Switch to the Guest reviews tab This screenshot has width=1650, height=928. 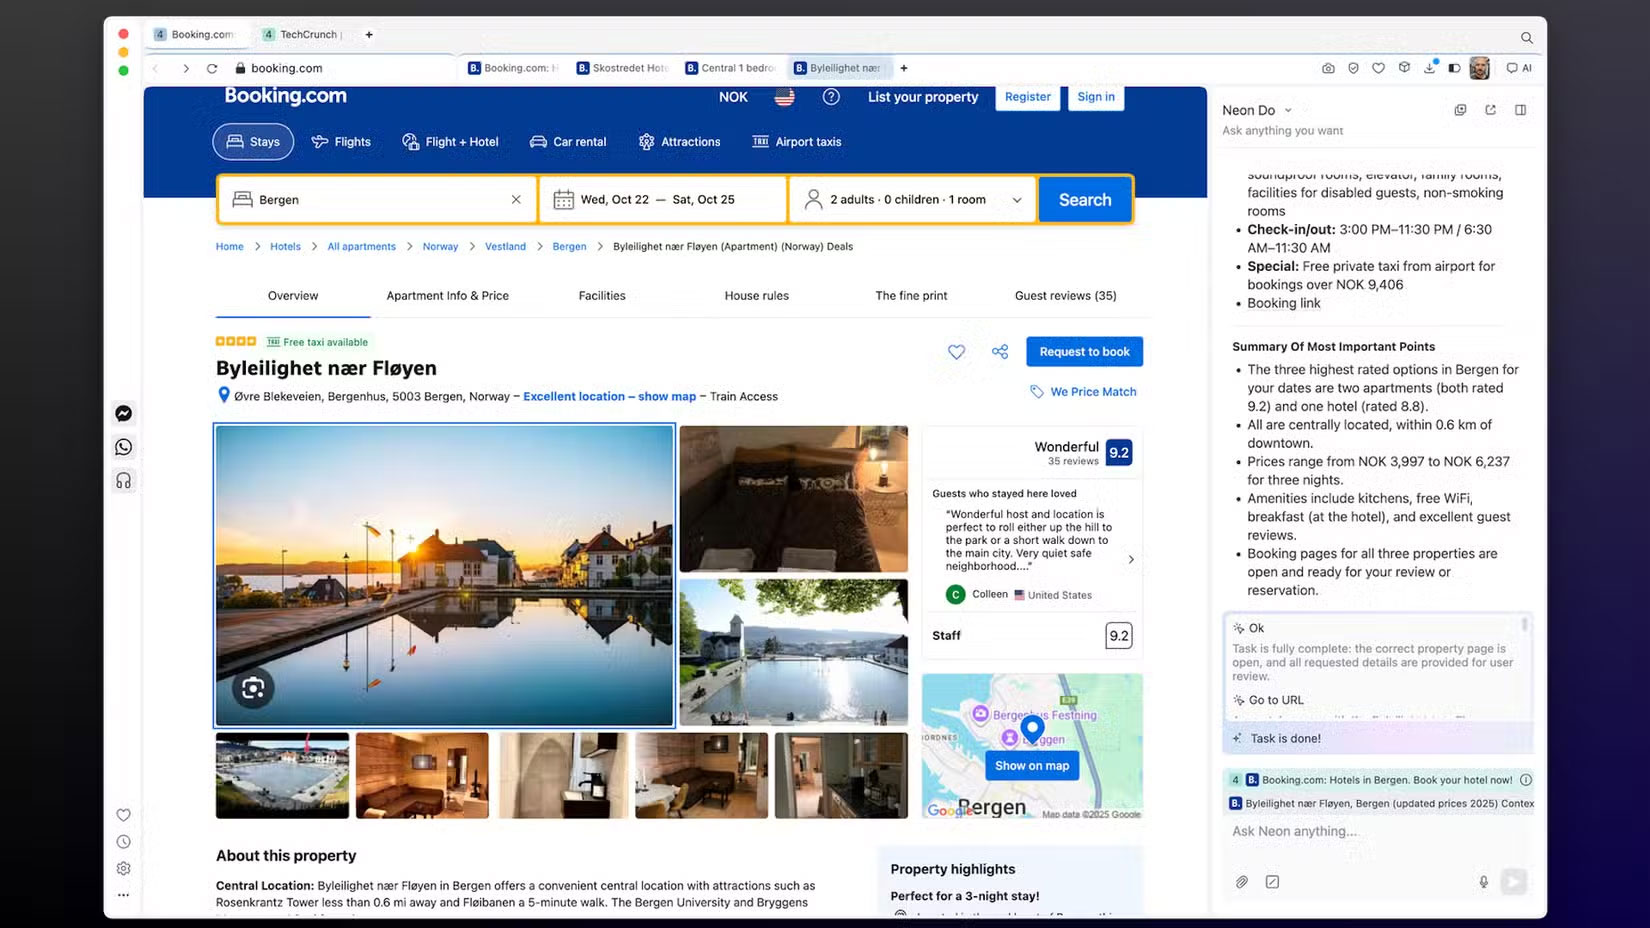point(1064,295)
